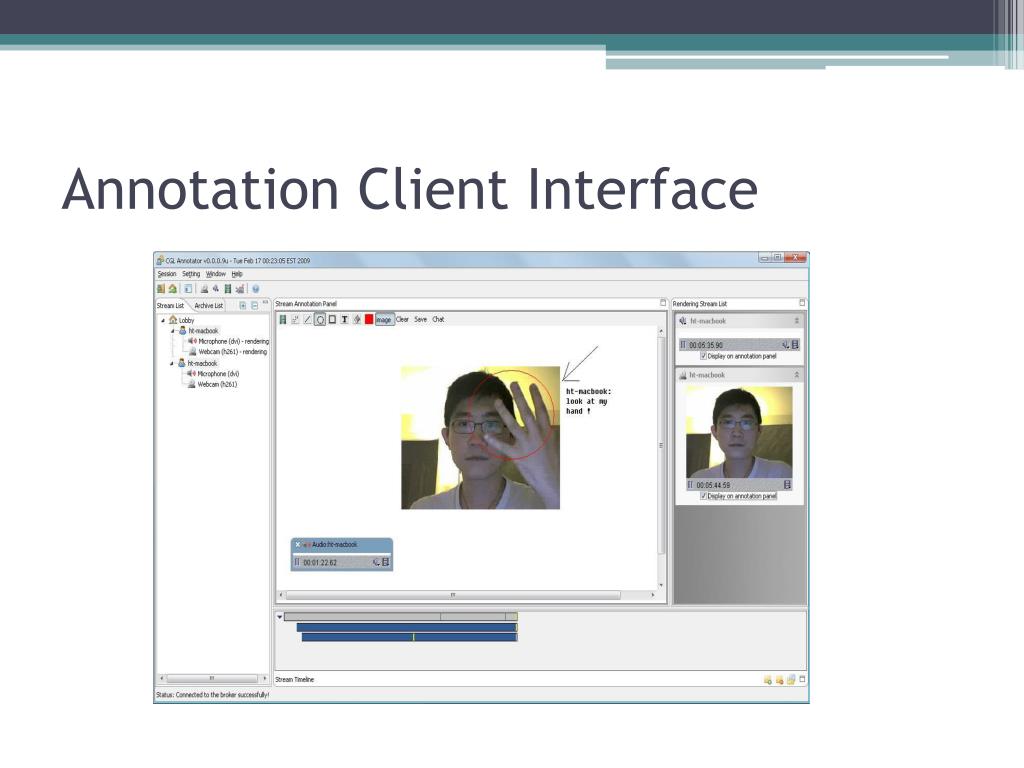
Task: Click the Image button in annotation toolbar
Action: click(384, 319)
